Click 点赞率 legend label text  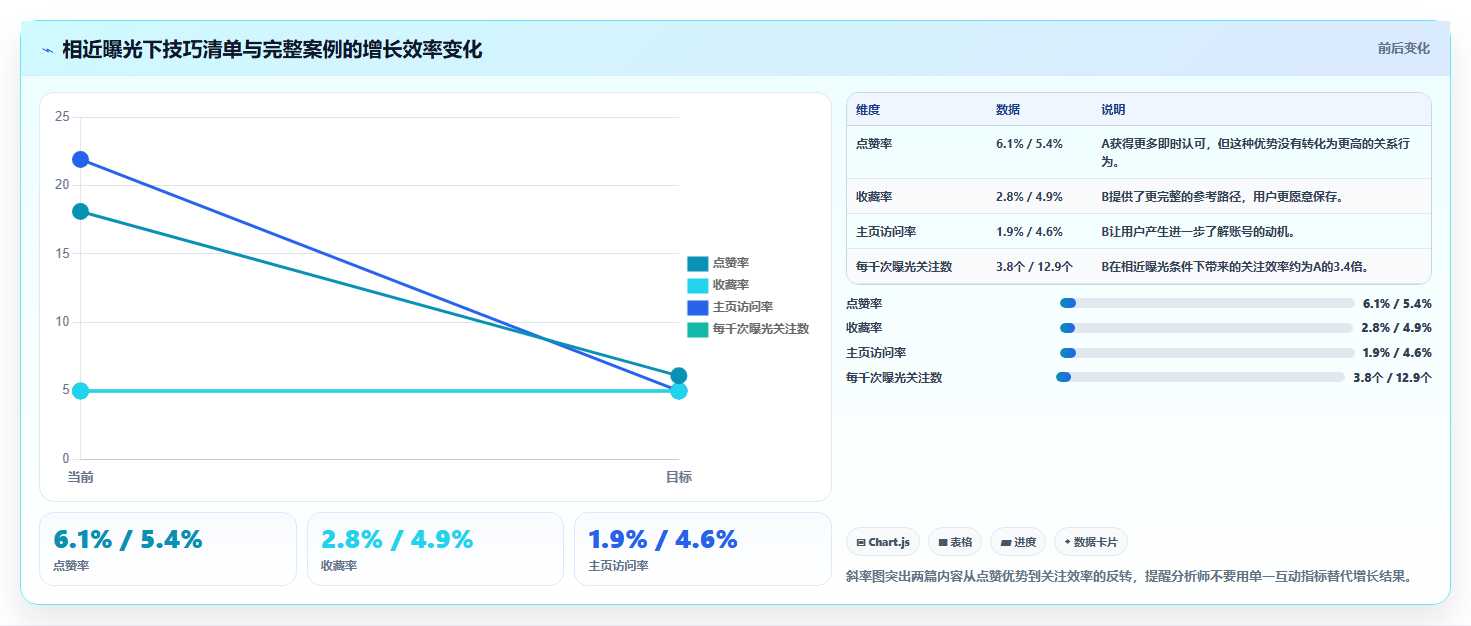click(731, 263)
